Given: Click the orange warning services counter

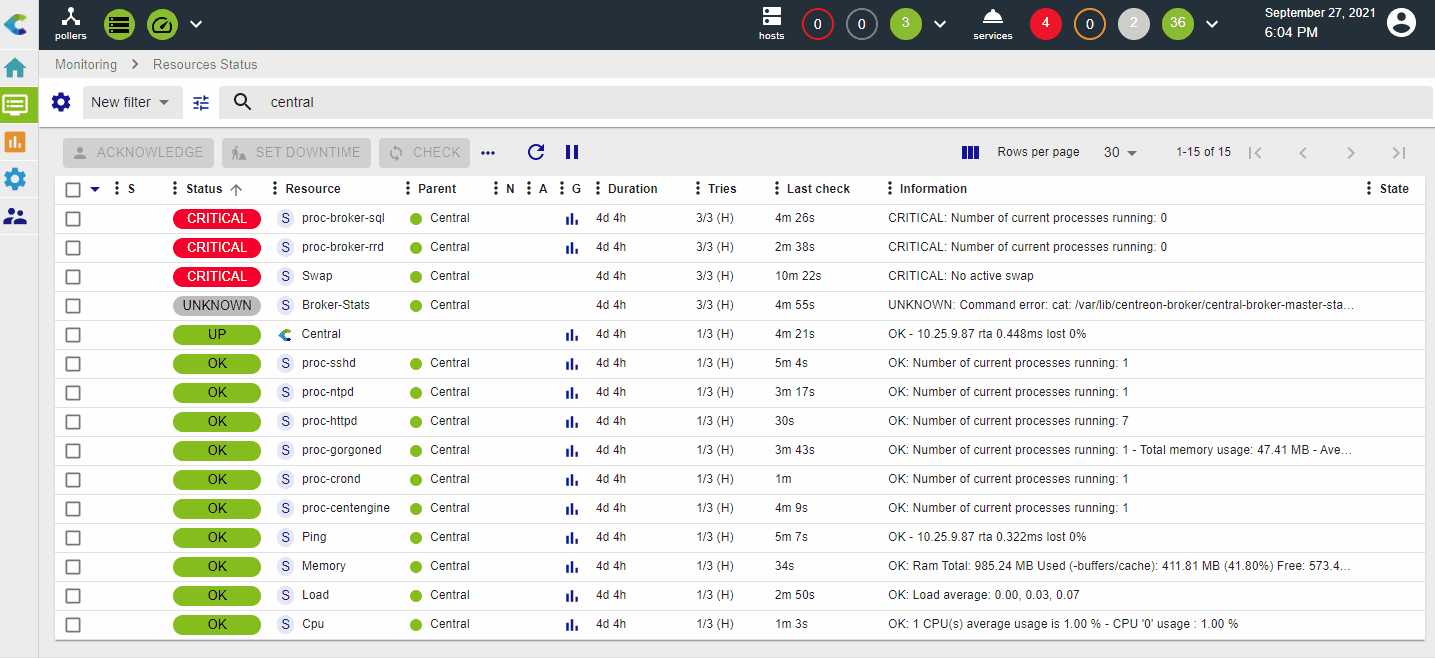Looking at the screenshot, I should coord(1090,24).
